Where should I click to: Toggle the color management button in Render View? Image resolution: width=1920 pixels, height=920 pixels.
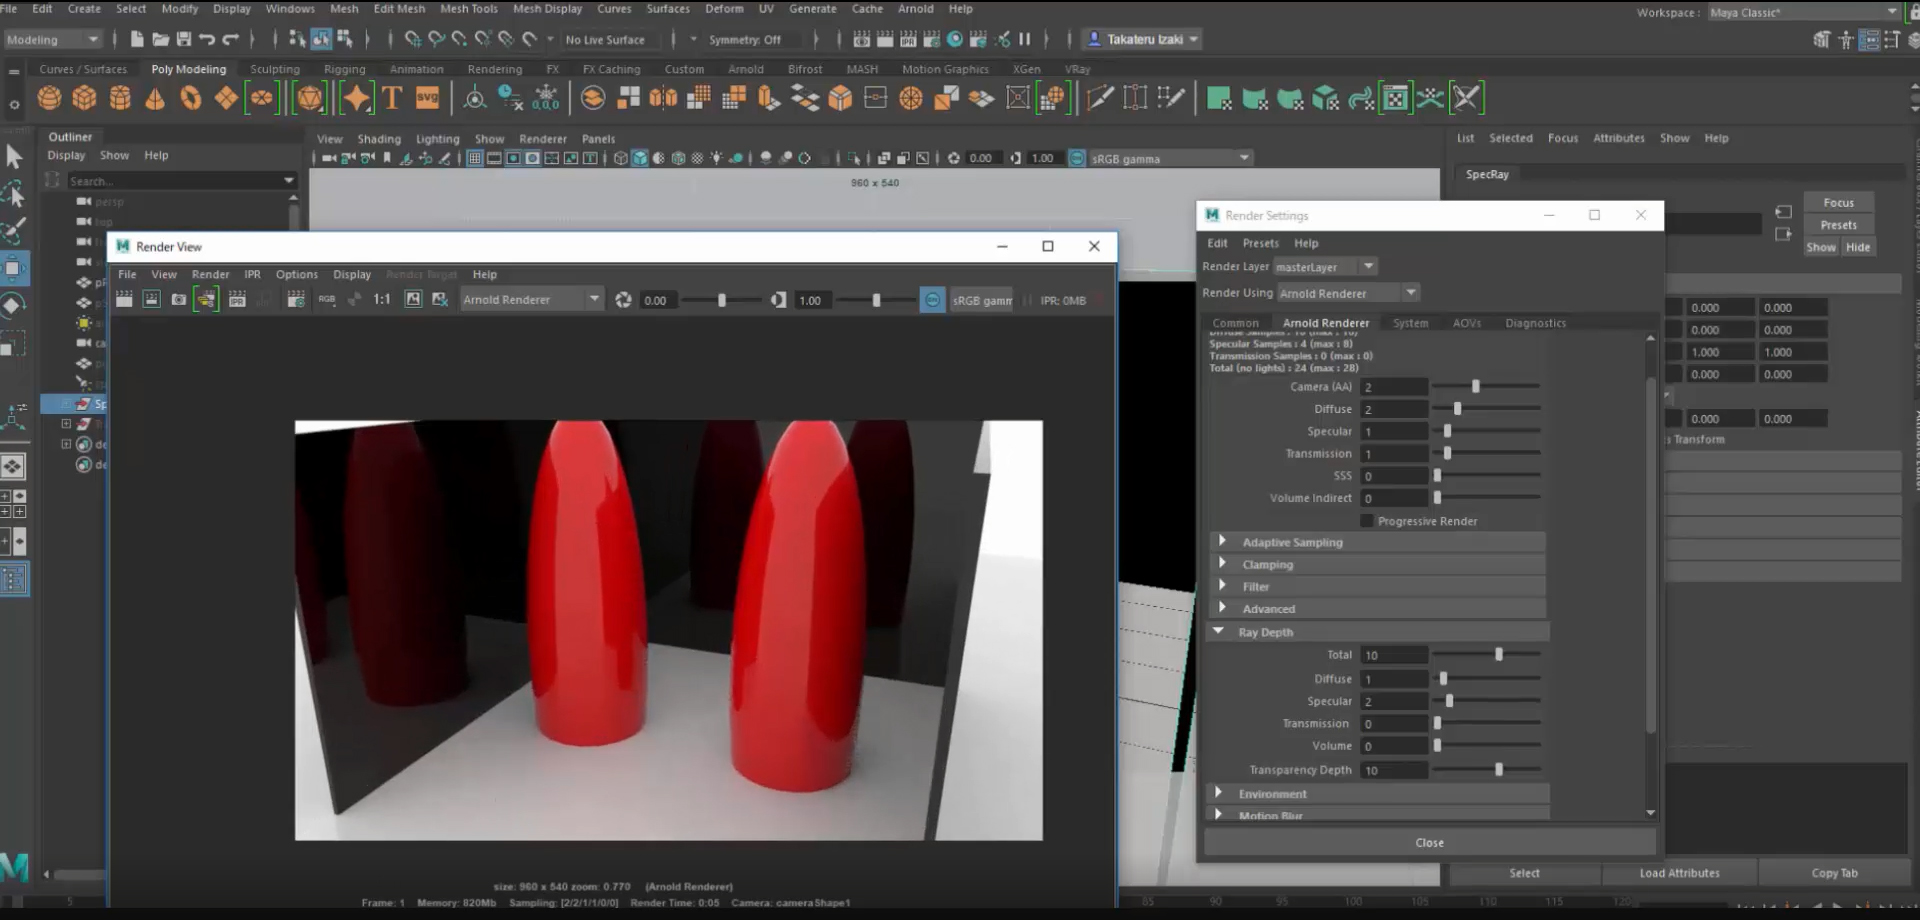(932, 300)
